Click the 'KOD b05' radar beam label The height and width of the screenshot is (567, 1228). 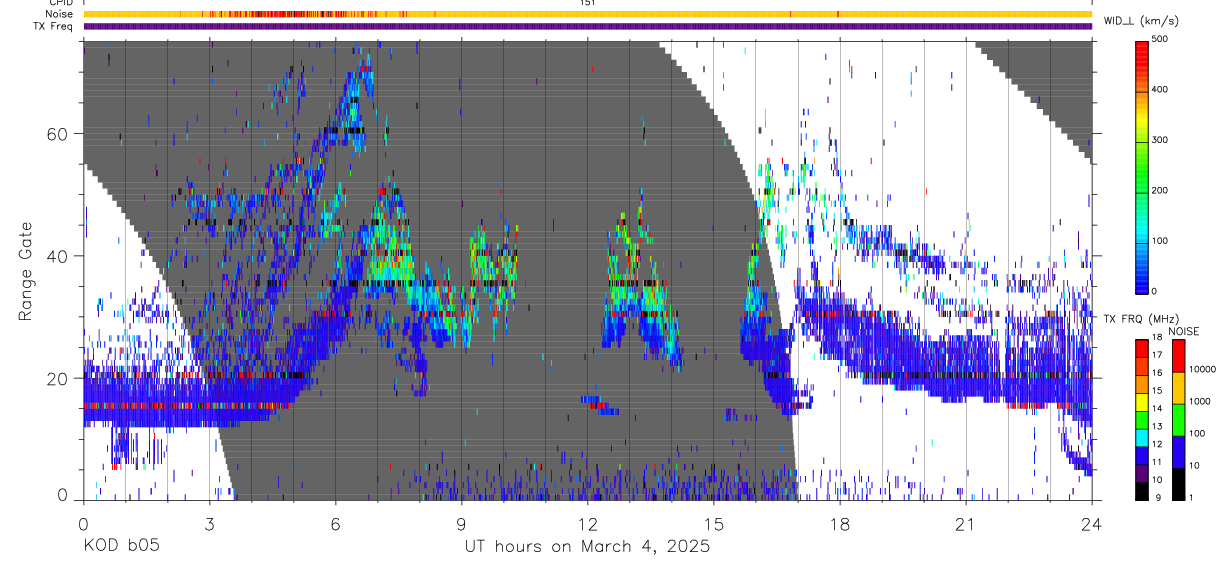tap(120, 546)
